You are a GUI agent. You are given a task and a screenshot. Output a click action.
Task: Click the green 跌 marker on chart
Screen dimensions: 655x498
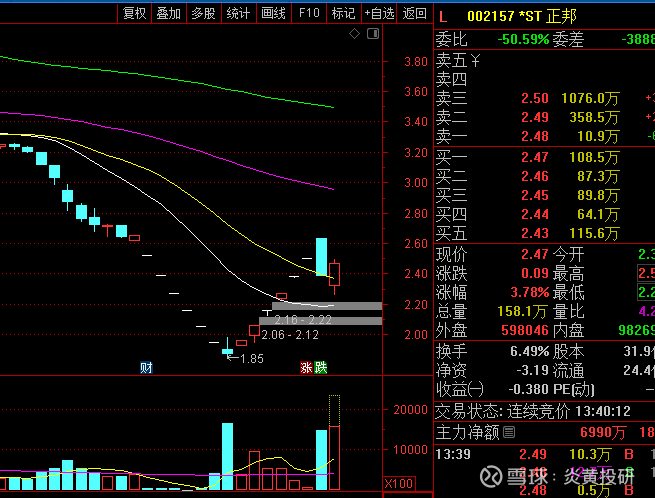coord(320,367)
